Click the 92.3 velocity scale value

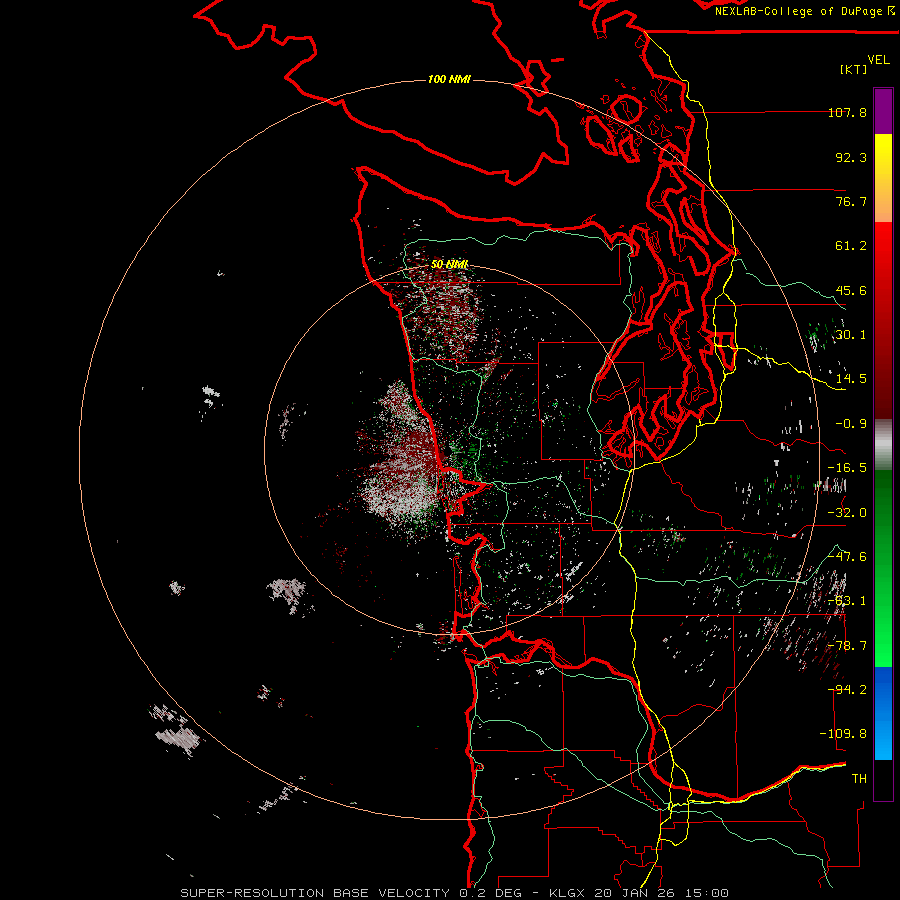point(851,157)
